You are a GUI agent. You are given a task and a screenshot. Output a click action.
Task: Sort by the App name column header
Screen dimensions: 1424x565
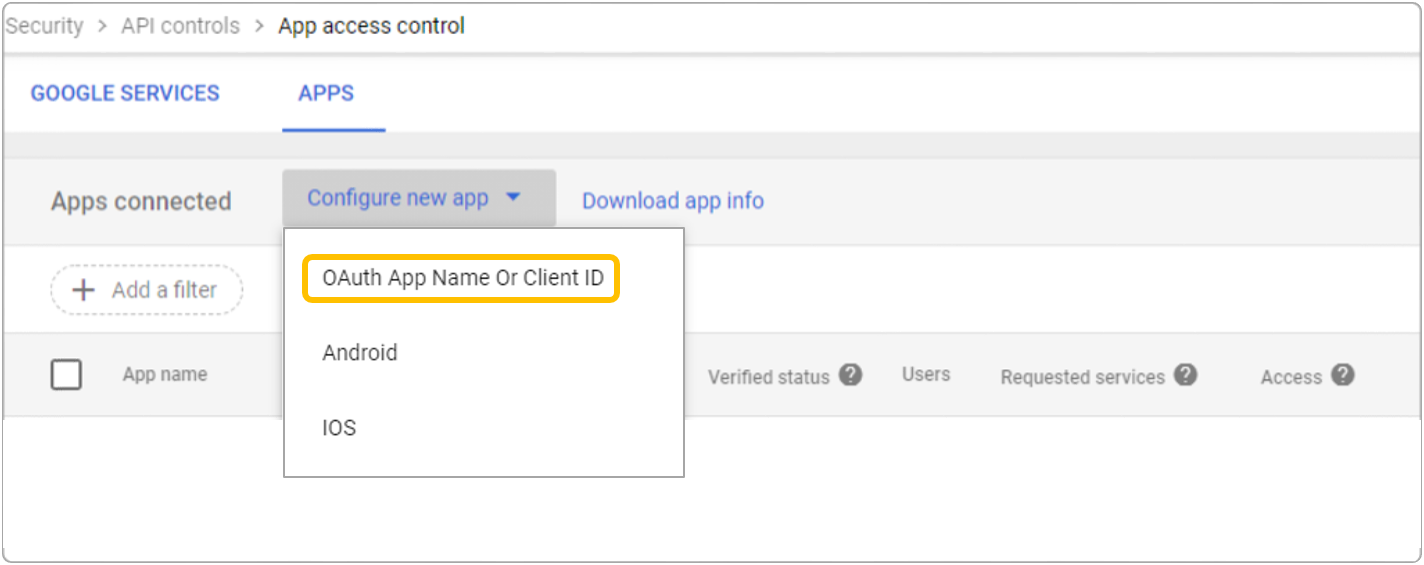[165, 375]
